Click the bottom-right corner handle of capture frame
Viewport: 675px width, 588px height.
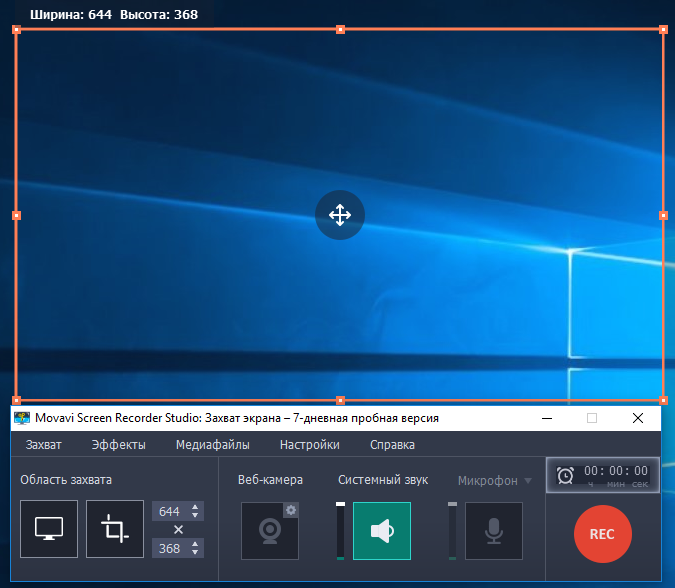pyautogui.click(x=663, y=400)
